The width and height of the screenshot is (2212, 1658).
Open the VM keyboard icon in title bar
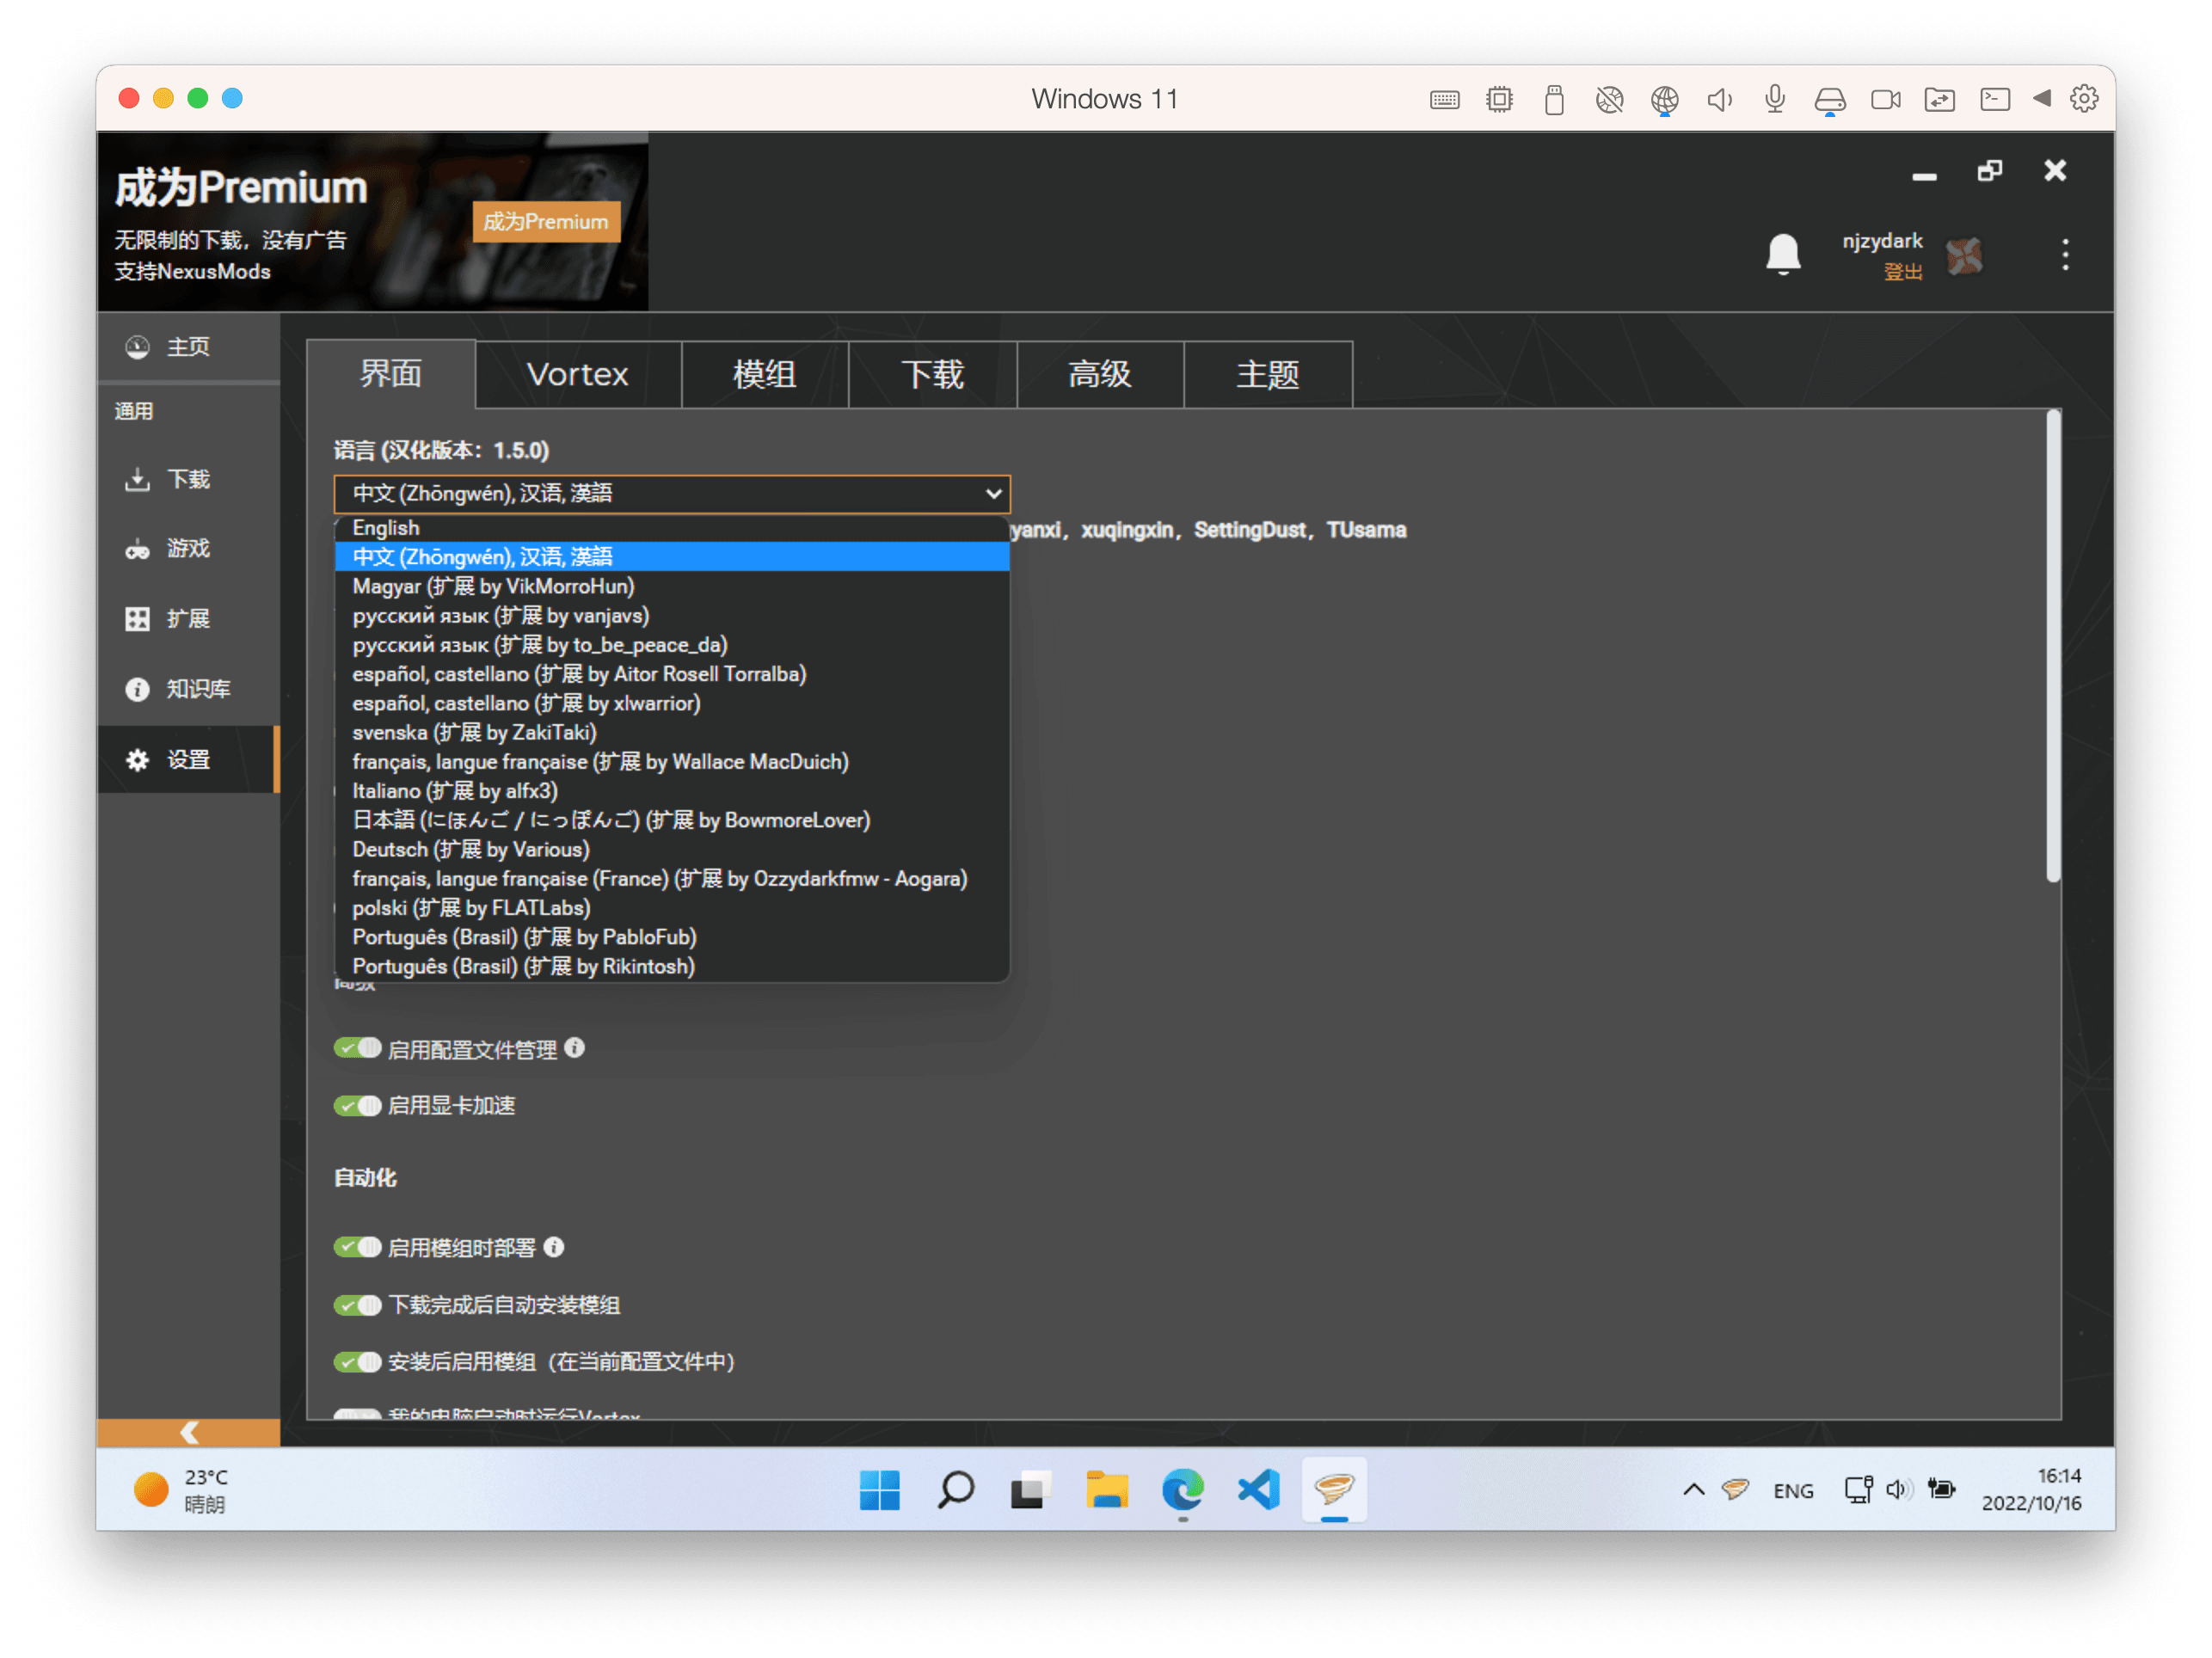[x=1444, y=99]
